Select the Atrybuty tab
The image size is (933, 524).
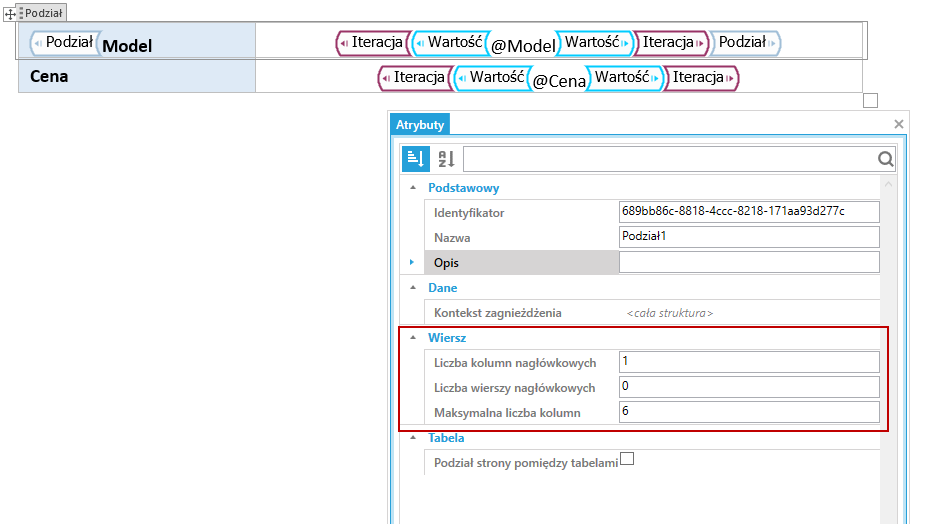click(420, 125)
